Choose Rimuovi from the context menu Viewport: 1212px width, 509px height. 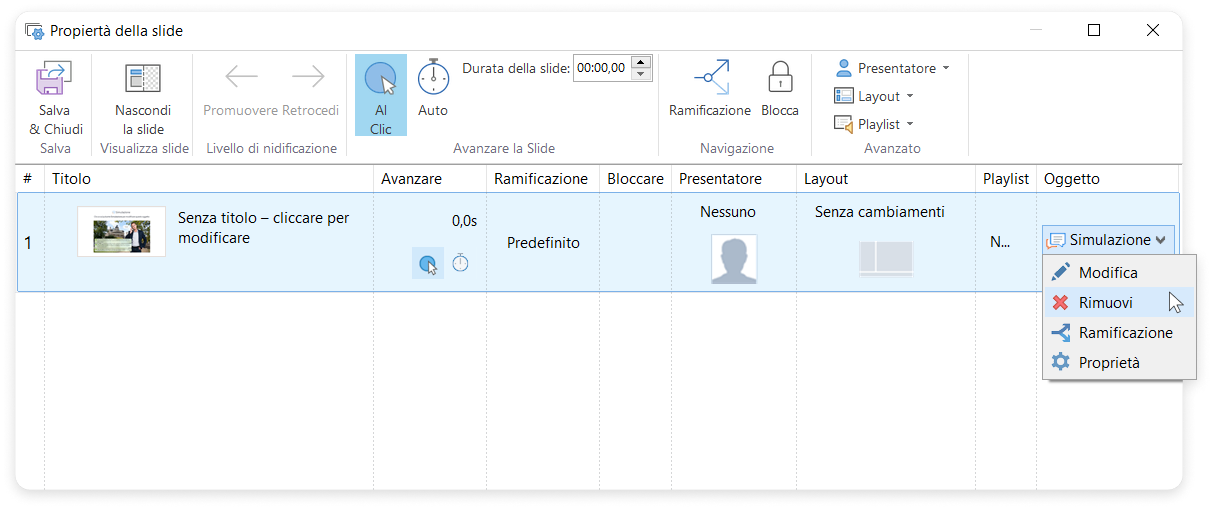(x=1105, y=303)
